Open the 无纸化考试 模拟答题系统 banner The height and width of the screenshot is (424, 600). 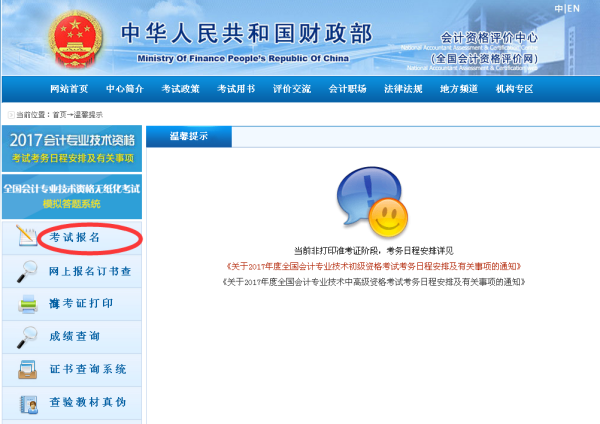coord(72,196)
